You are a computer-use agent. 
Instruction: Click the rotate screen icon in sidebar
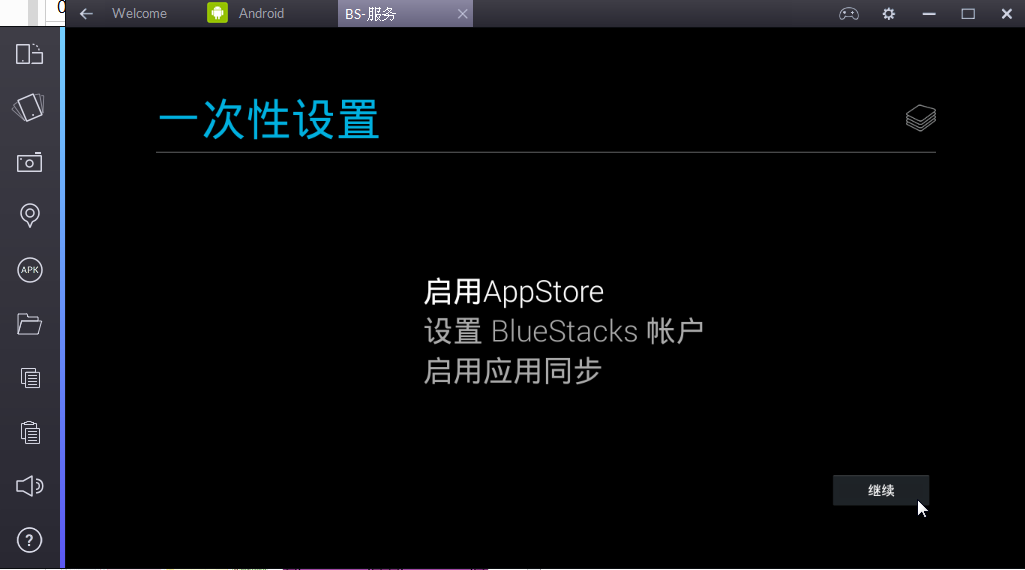tap(29, 54)
